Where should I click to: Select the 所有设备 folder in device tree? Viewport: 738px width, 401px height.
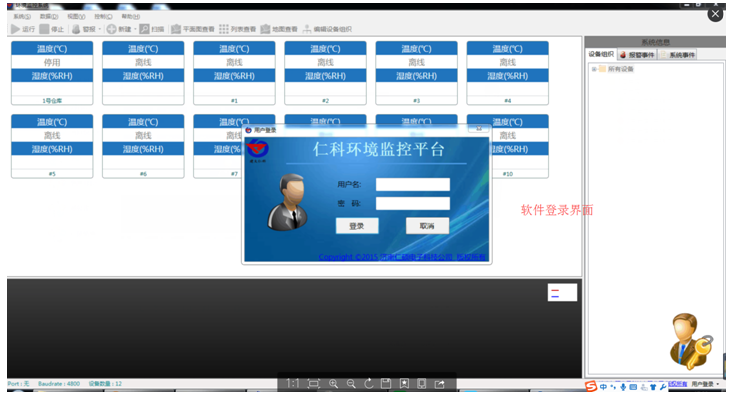(616, 69)
